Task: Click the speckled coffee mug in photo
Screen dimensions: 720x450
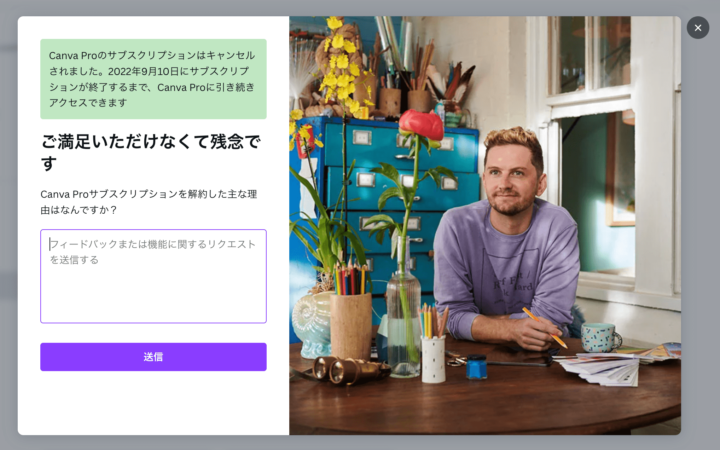Action: 600,338
